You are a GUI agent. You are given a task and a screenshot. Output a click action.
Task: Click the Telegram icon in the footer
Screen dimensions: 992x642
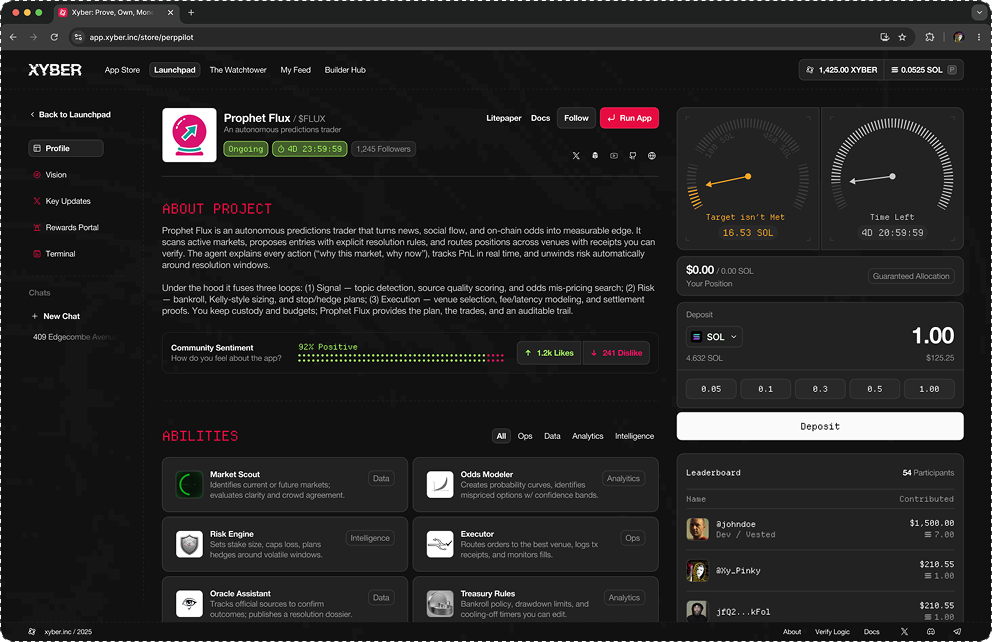pyautogui.click(x=957, y=632)
